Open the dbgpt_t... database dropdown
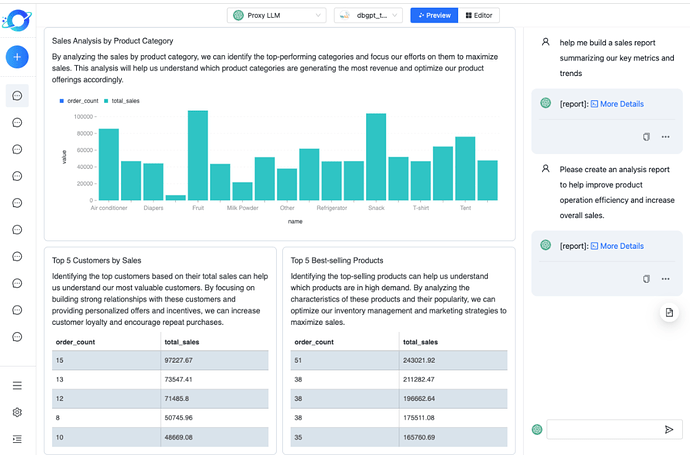The height and width of the screenshot is (455, 690). tap(368, 15)
